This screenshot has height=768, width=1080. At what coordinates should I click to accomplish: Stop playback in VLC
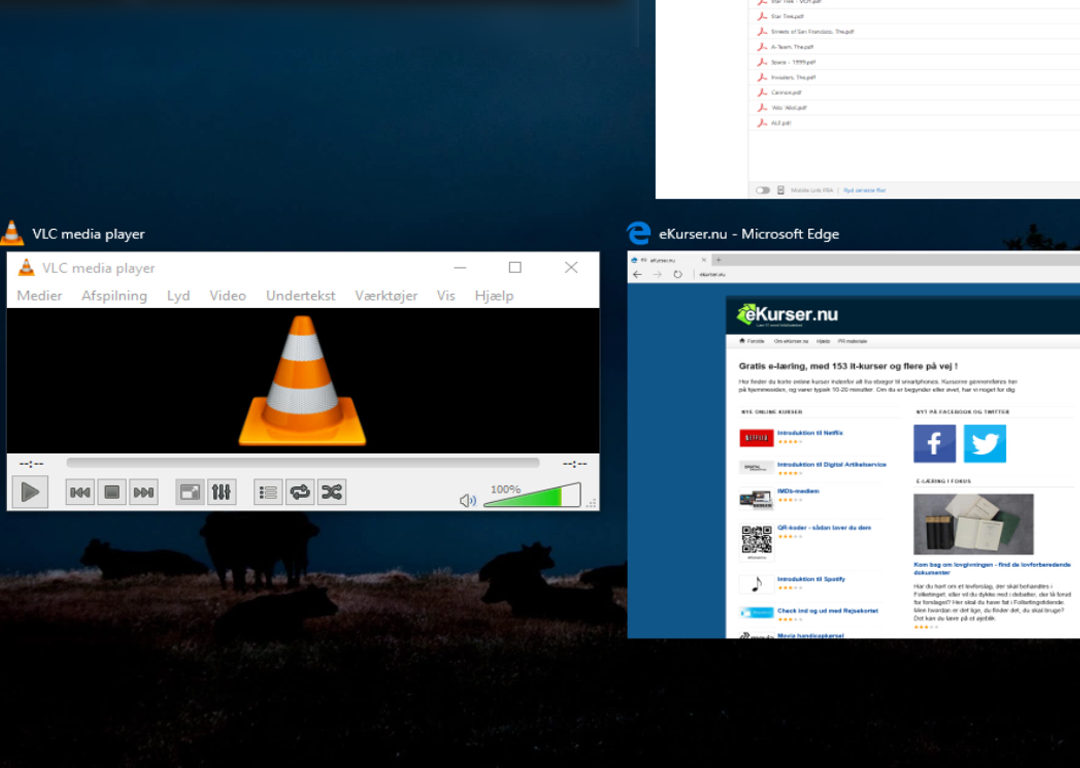(112, 492)
